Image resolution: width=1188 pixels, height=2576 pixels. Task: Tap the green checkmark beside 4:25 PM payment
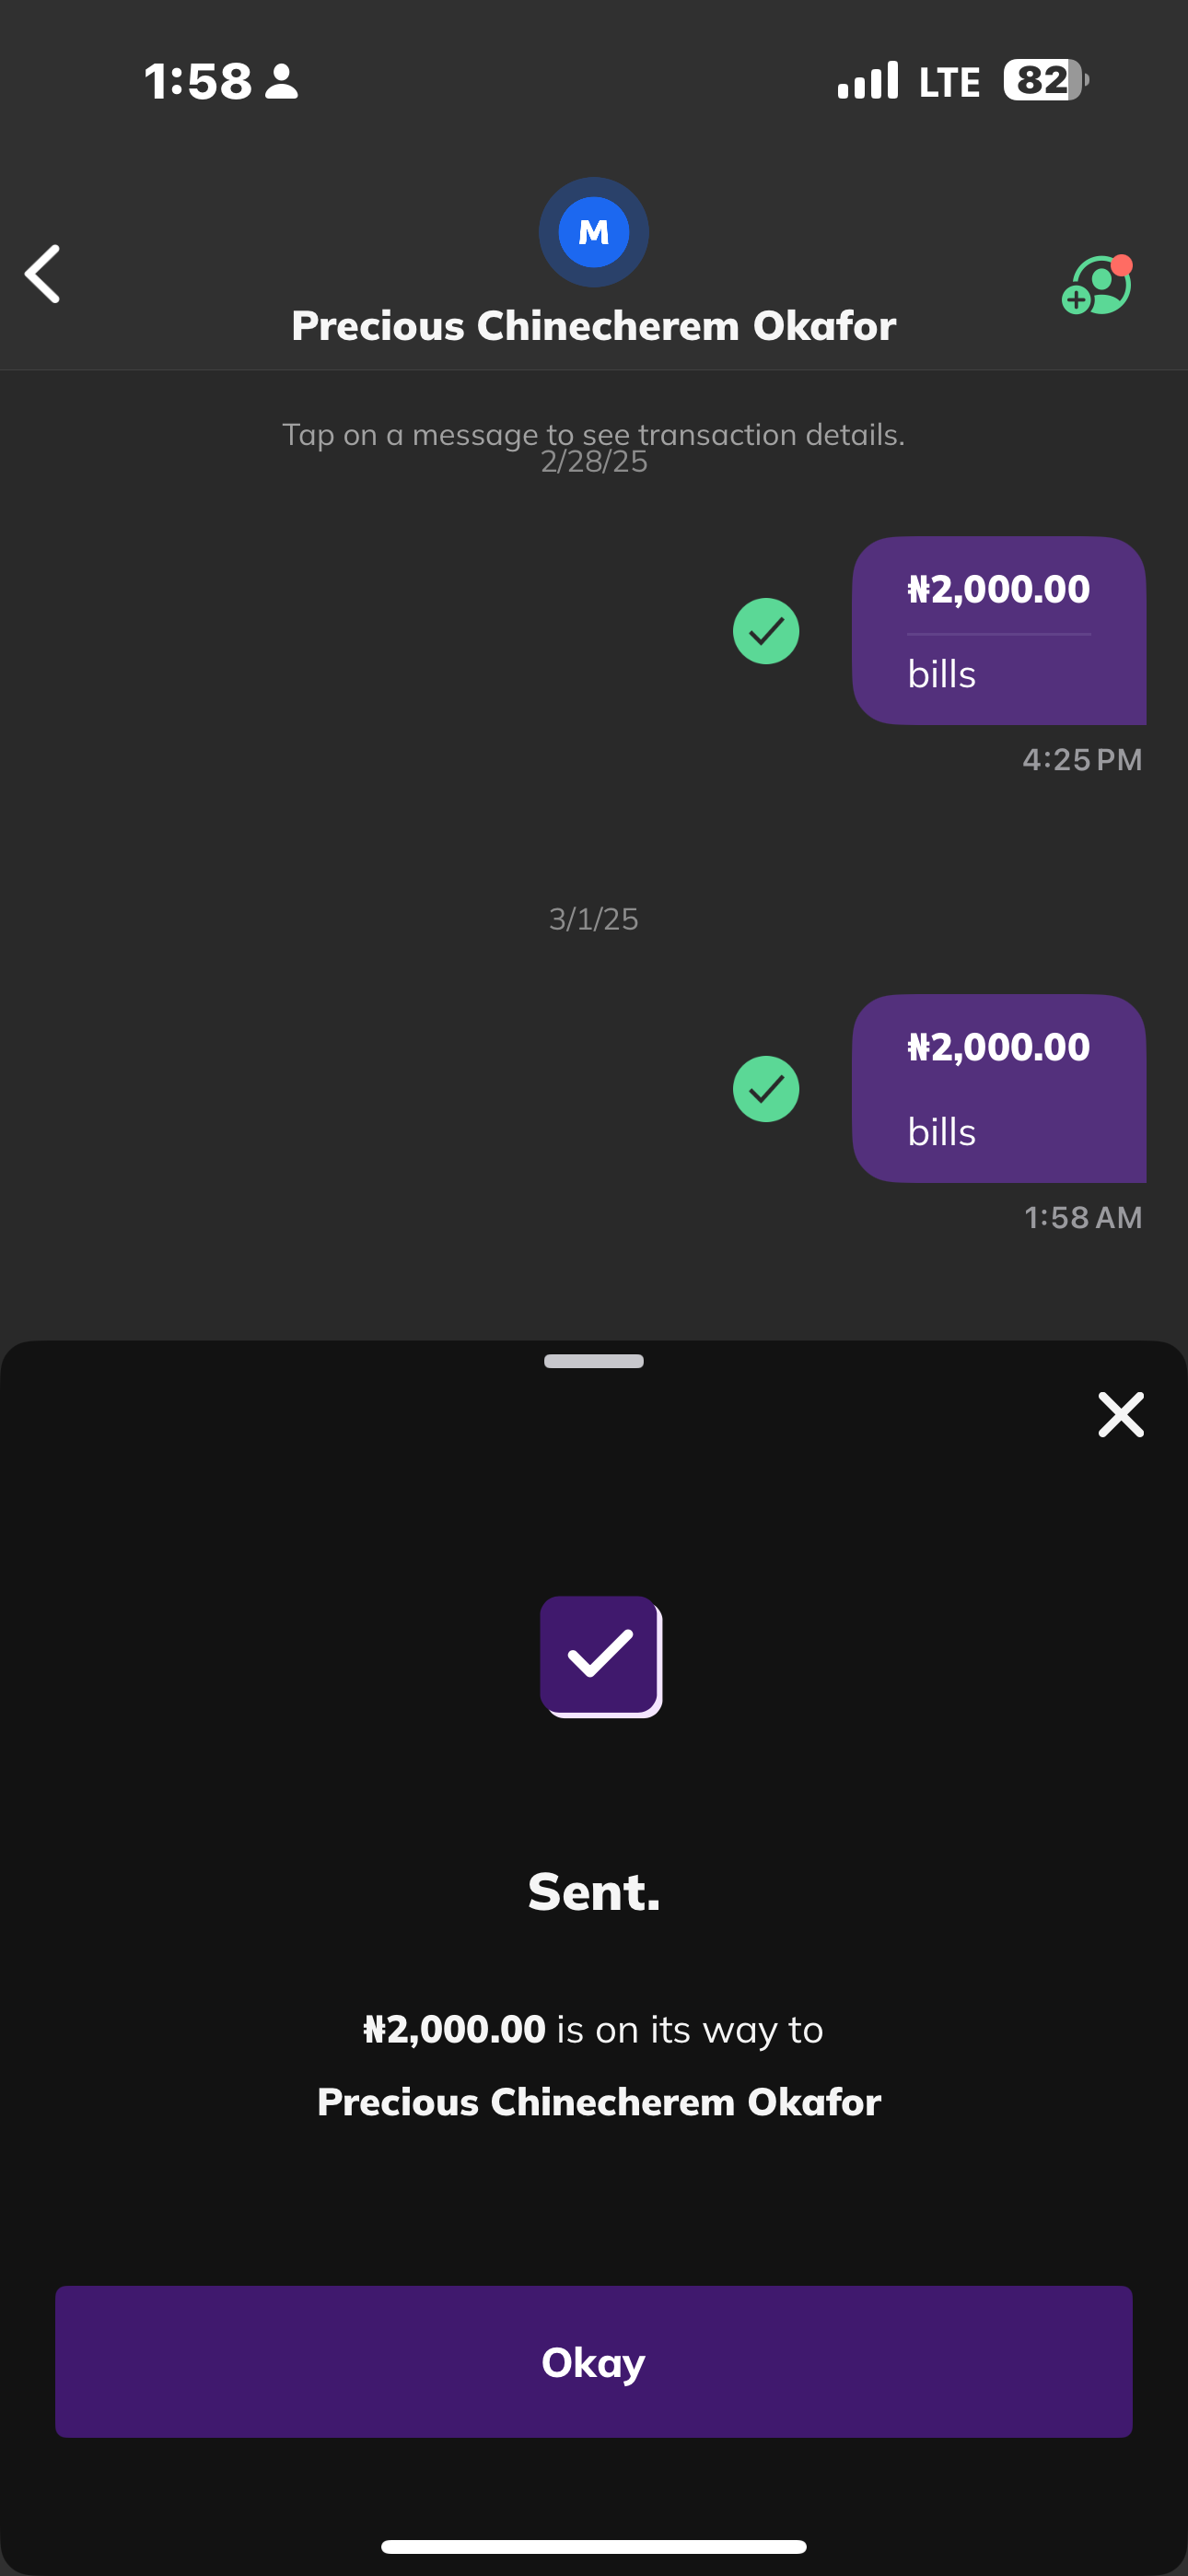(x=766, y=631)
